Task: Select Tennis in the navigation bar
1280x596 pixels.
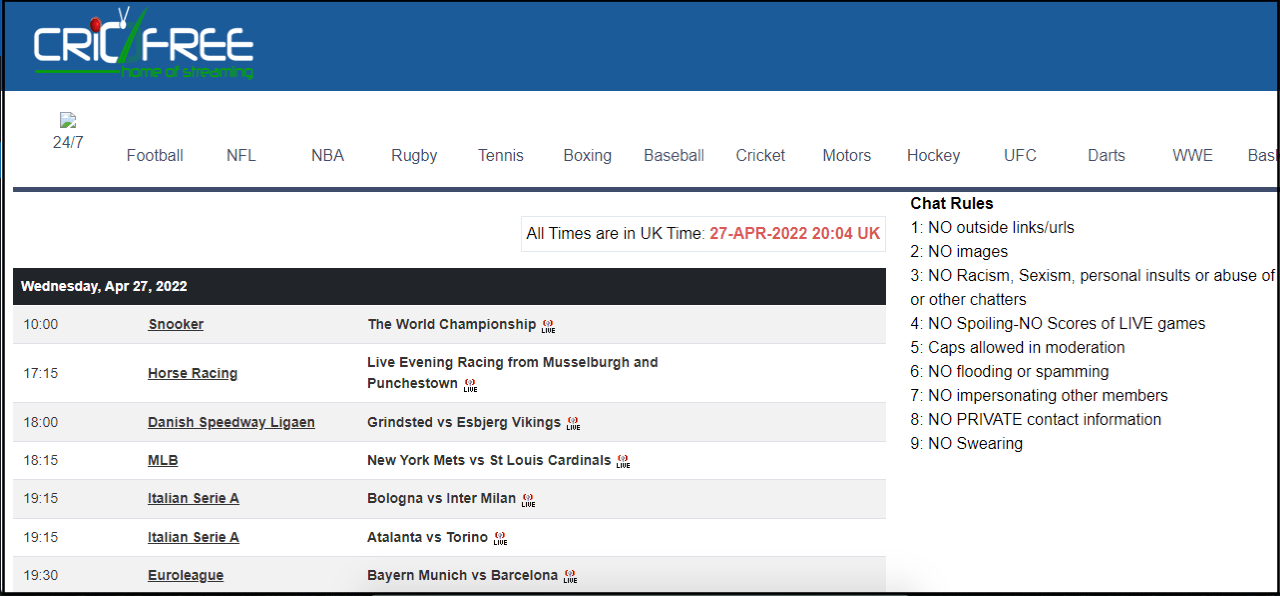Action: [501, 155]
